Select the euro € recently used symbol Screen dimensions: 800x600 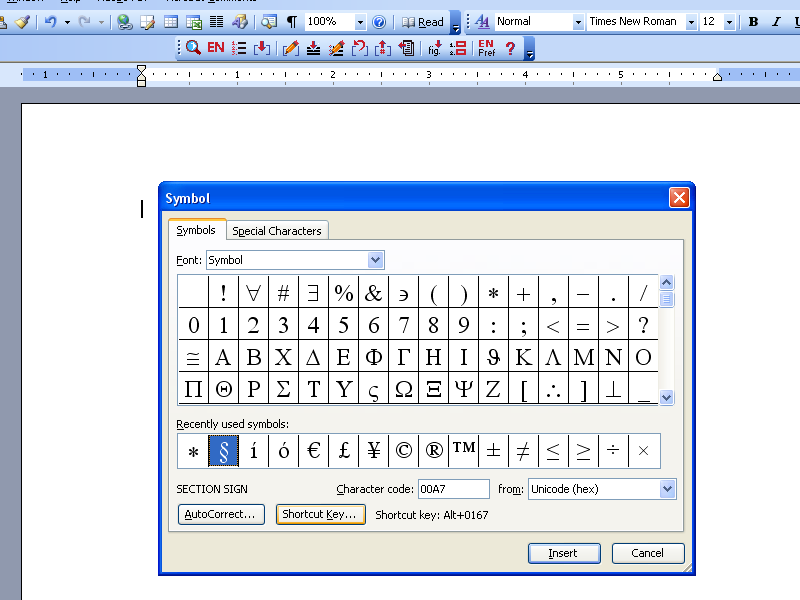(x=314, y=451)
